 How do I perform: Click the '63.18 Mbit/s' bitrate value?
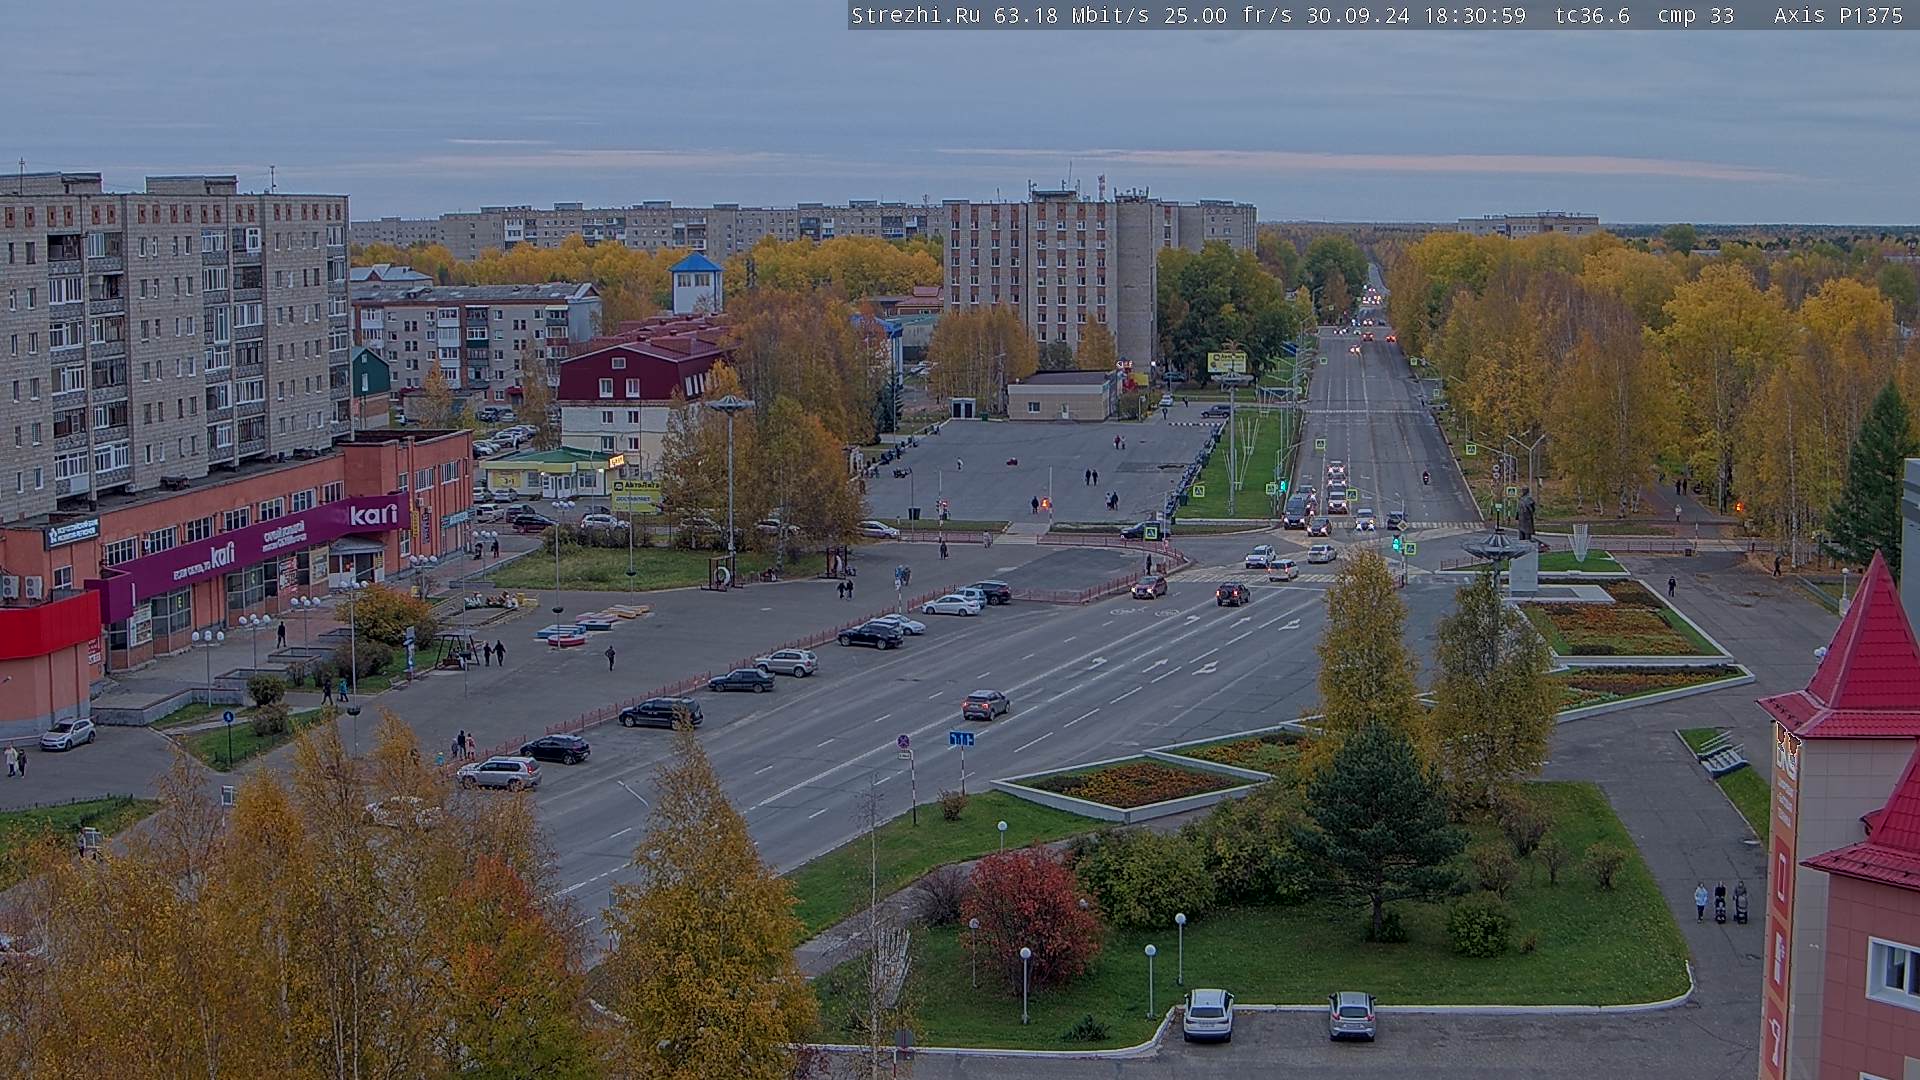[1071, 15]
